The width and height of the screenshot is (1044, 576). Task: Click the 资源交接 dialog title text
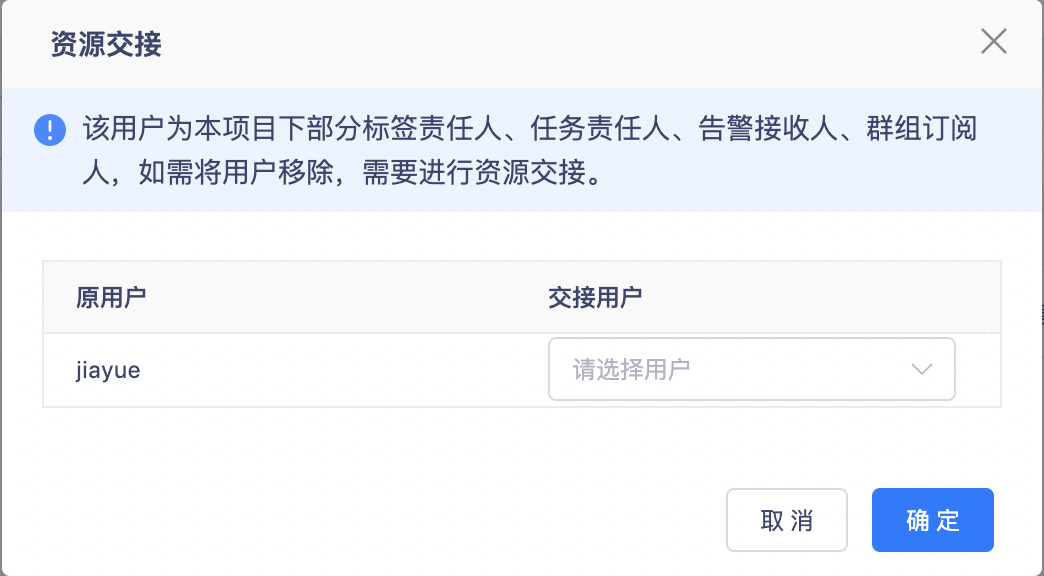[x=106, y=45]
